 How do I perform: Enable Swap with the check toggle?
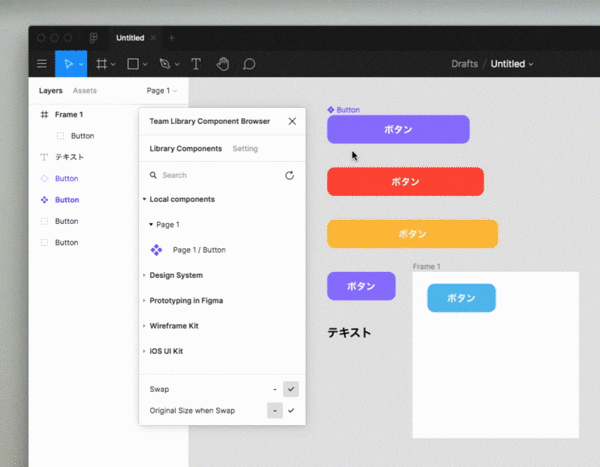tap(291, 389)
